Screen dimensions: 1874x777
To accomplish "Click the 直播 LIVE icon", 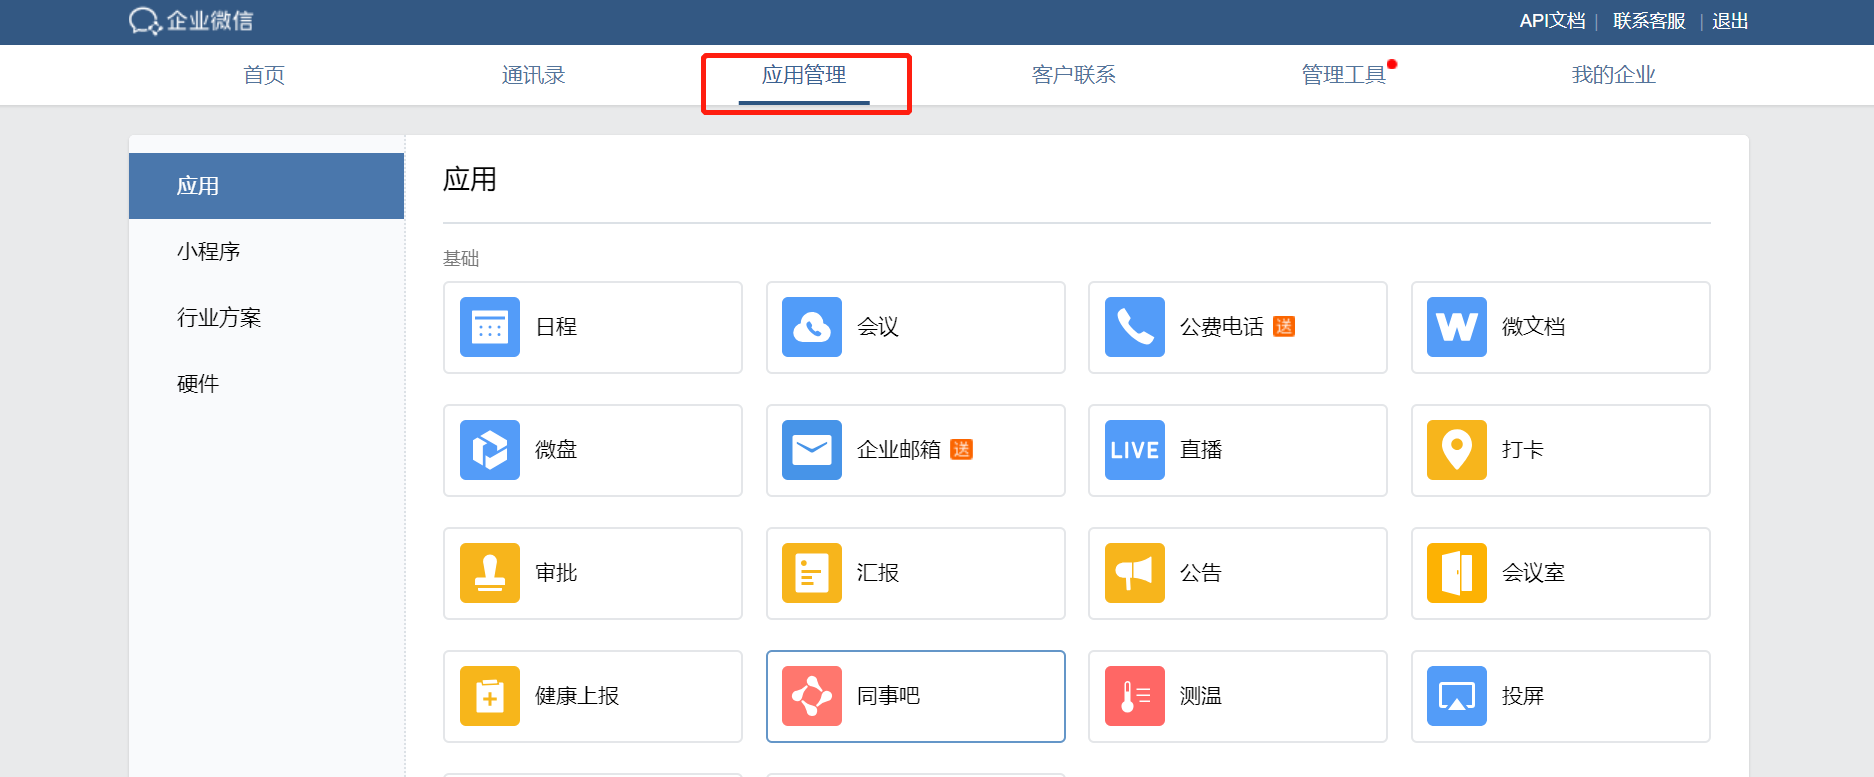I will pyautogui.click(x=1135, y=450).
